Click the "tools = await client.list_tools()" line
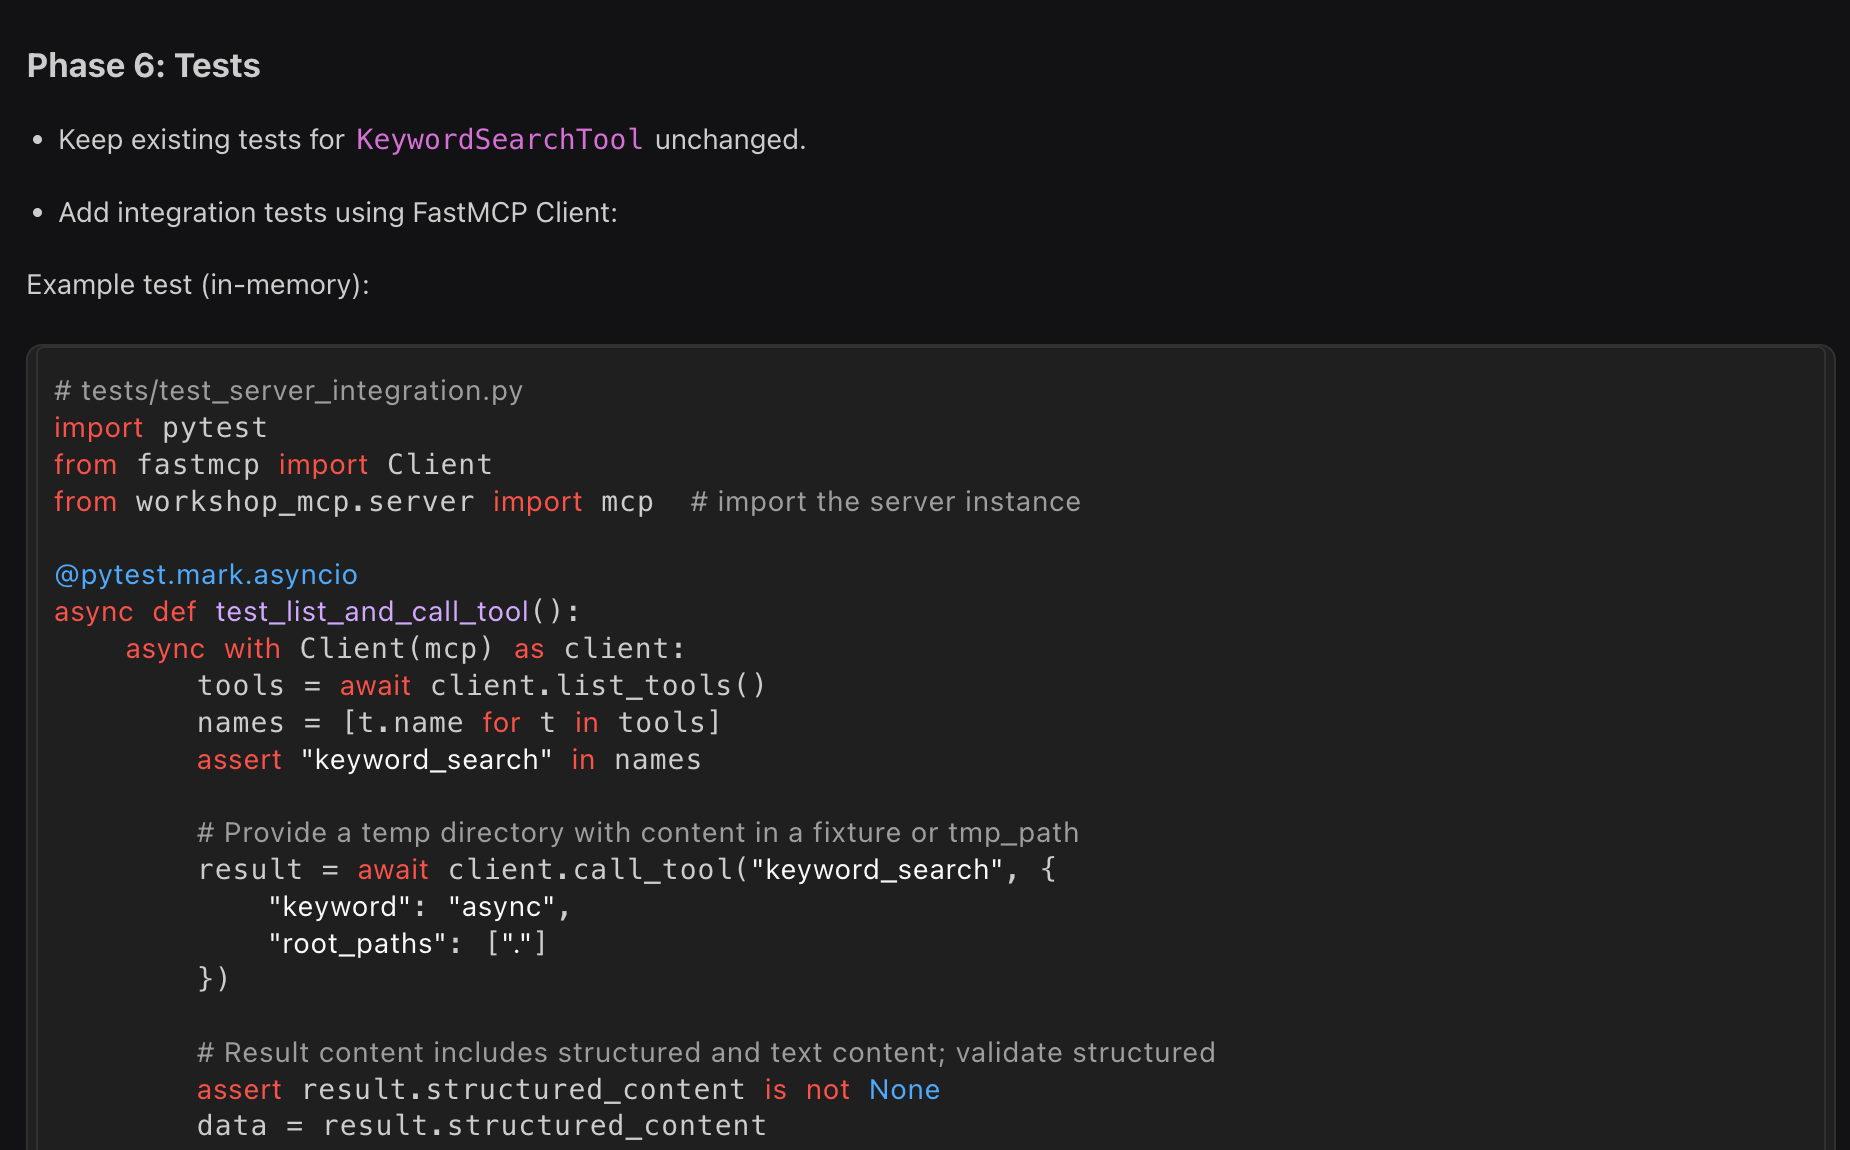The width and height of the screenshot is (1850, 1150). pyautogui.click(x=482, y=686)
